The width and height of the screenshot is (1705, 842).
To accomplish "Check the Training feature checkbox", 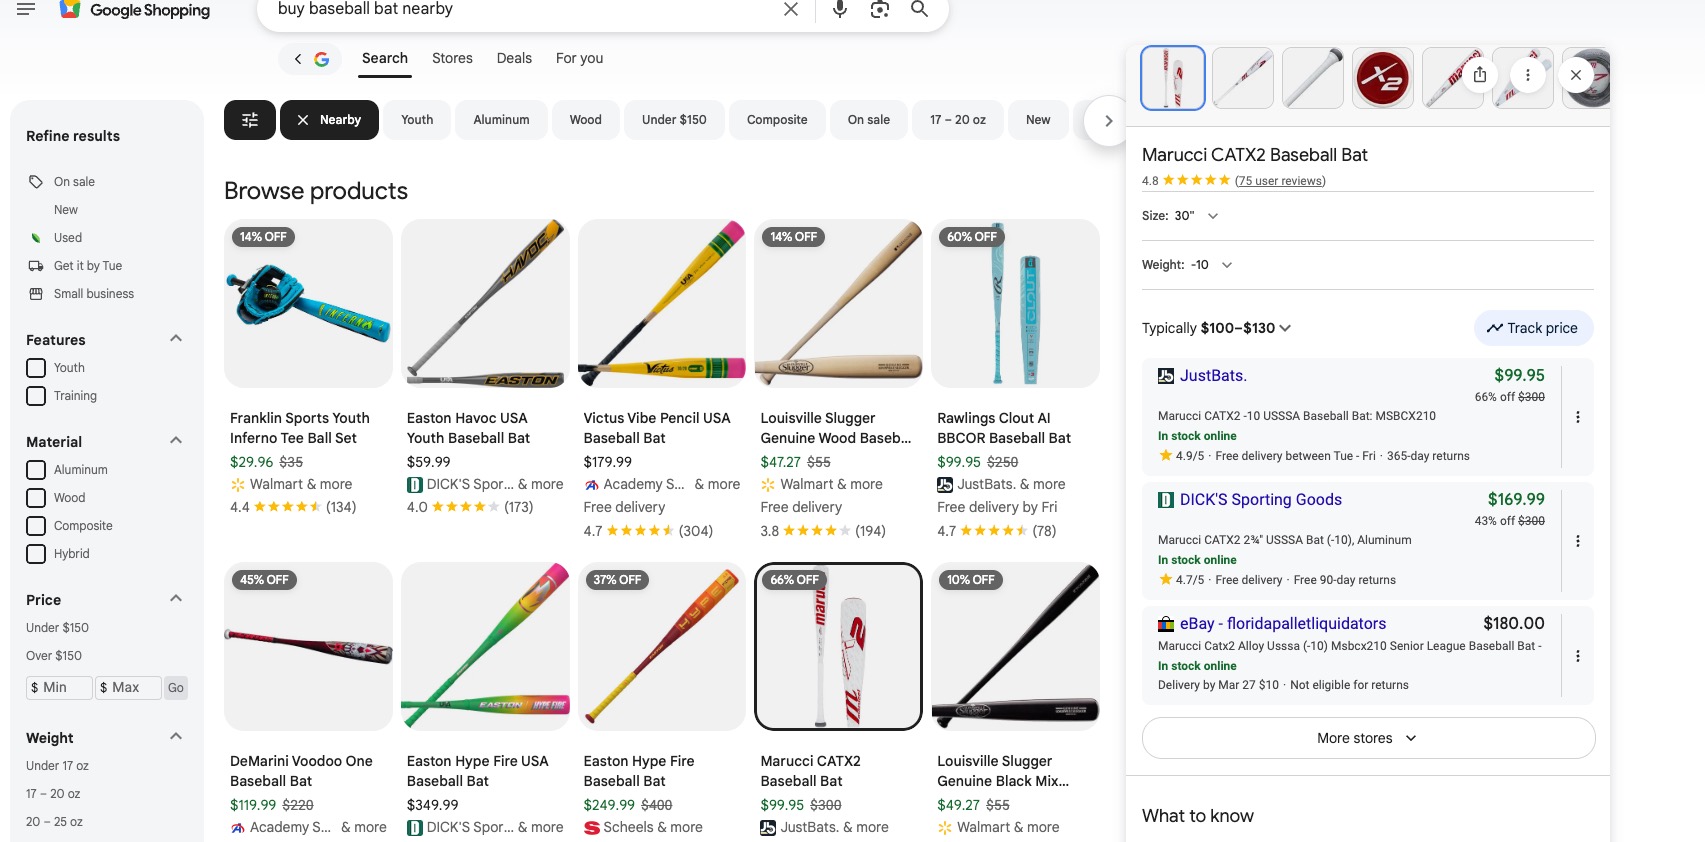I will pyautogui.click(x=36, y=396).
